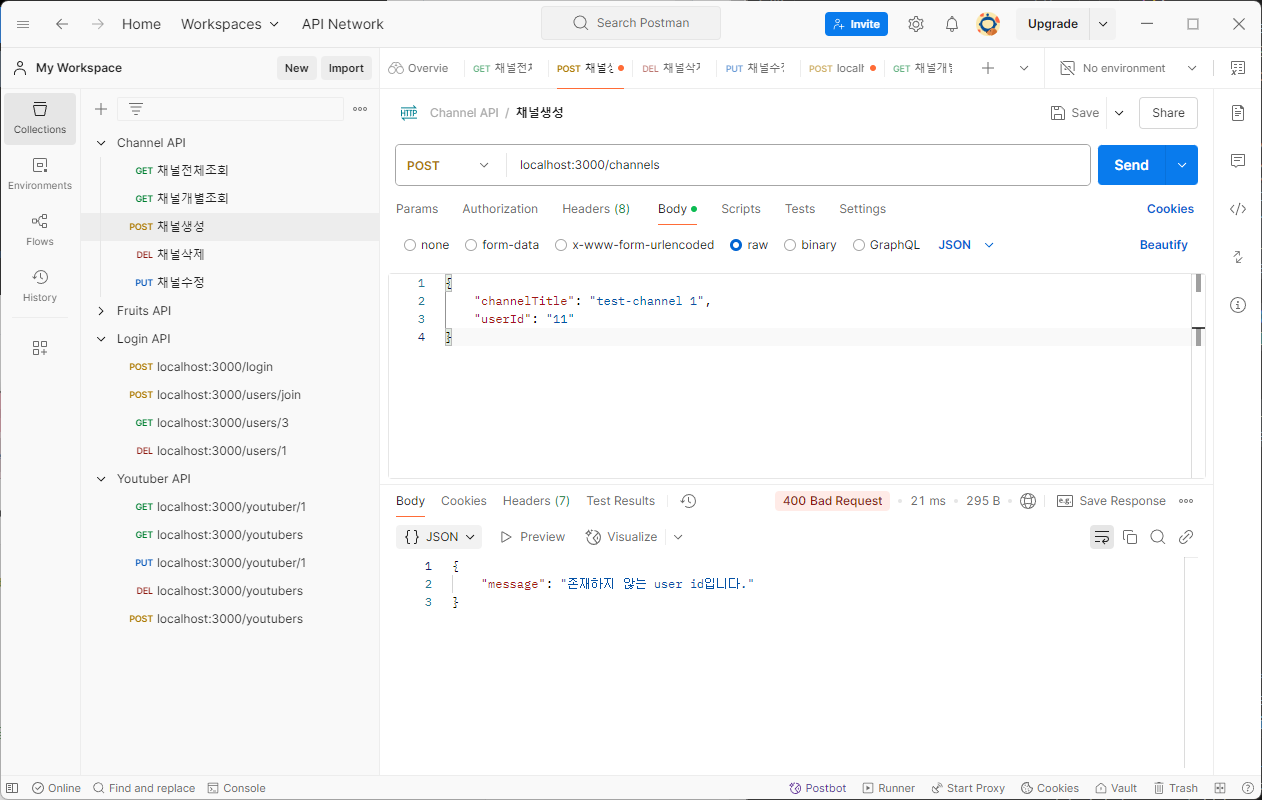Screen dimensions: 1262x800
Task: Switch to Params tab
Action: [417, 209]
